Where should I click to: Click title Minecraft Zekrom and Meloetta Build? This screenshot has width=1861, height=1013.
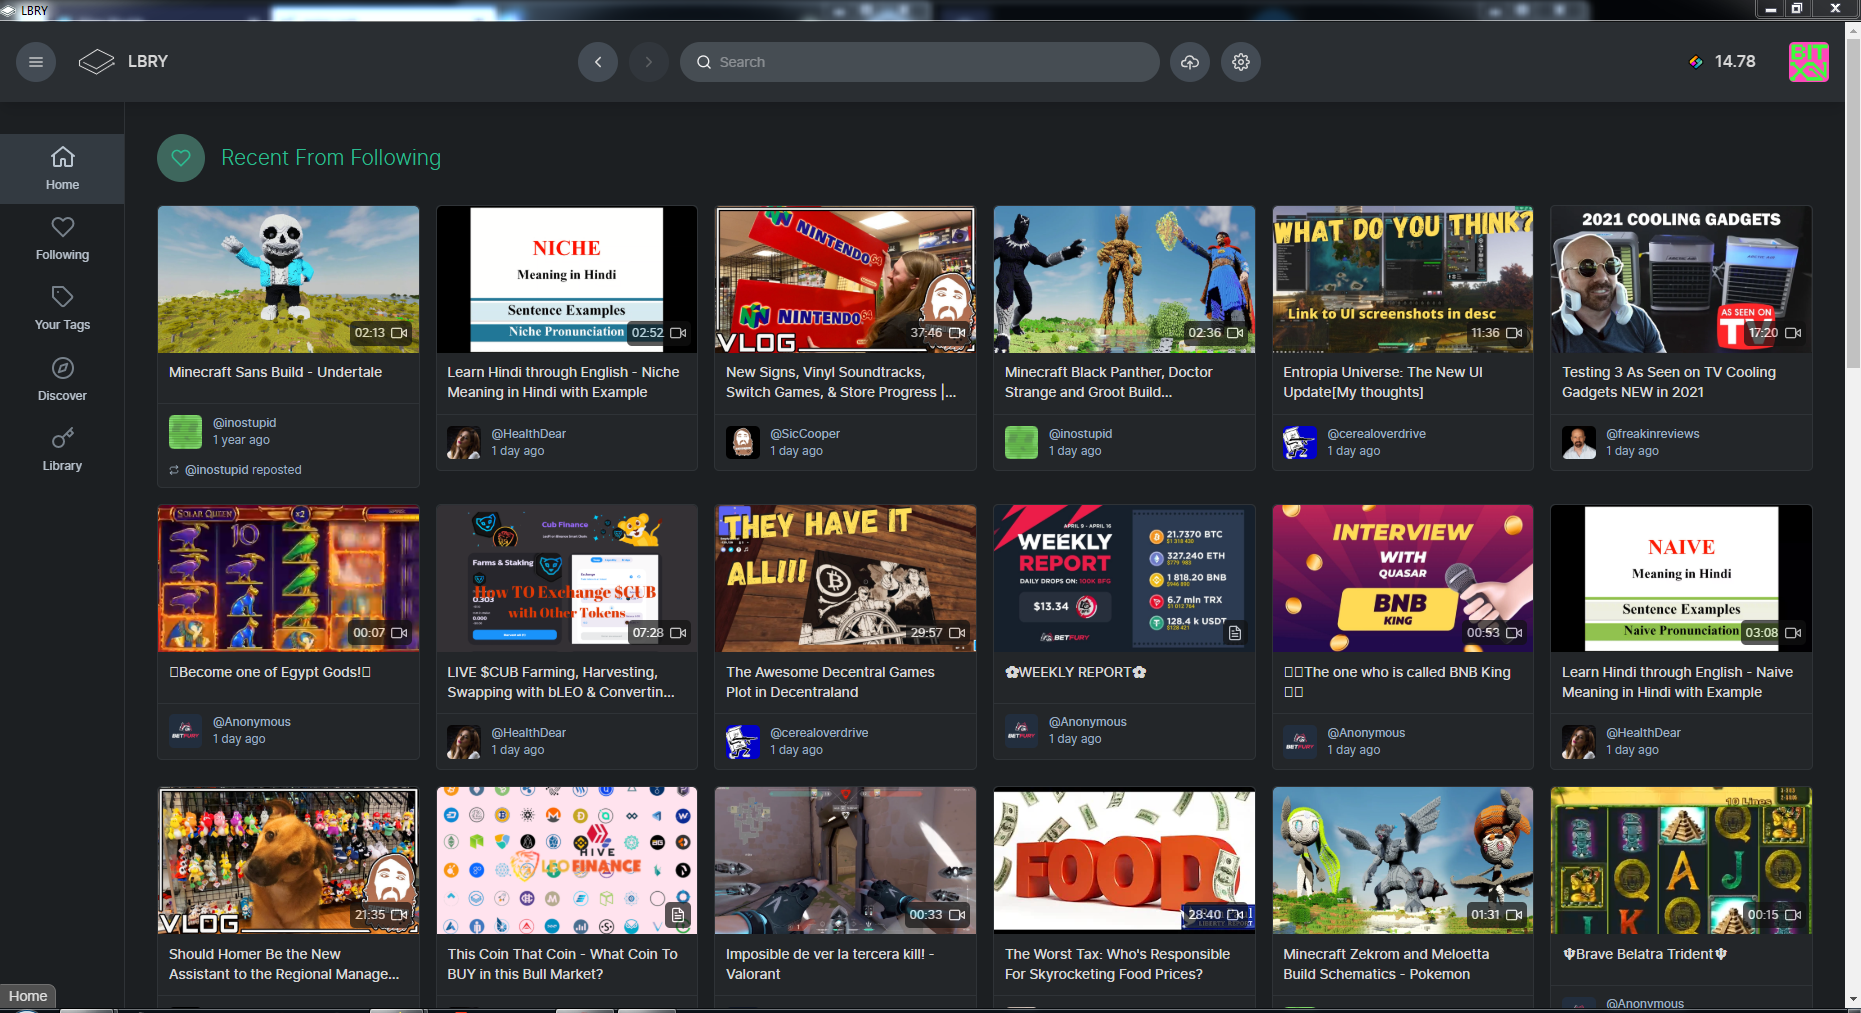[x=1386, y=964]
